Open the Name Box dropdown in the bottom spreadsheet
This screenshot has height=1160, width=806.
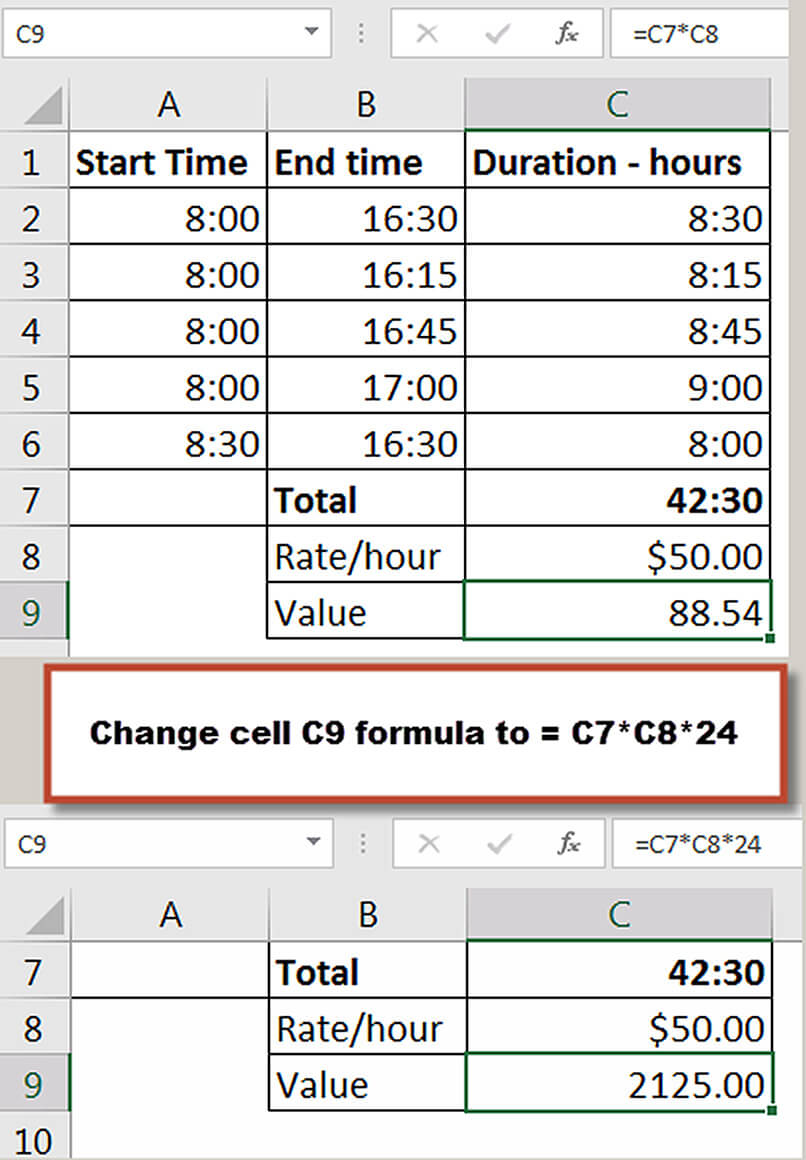click(314, 842)
